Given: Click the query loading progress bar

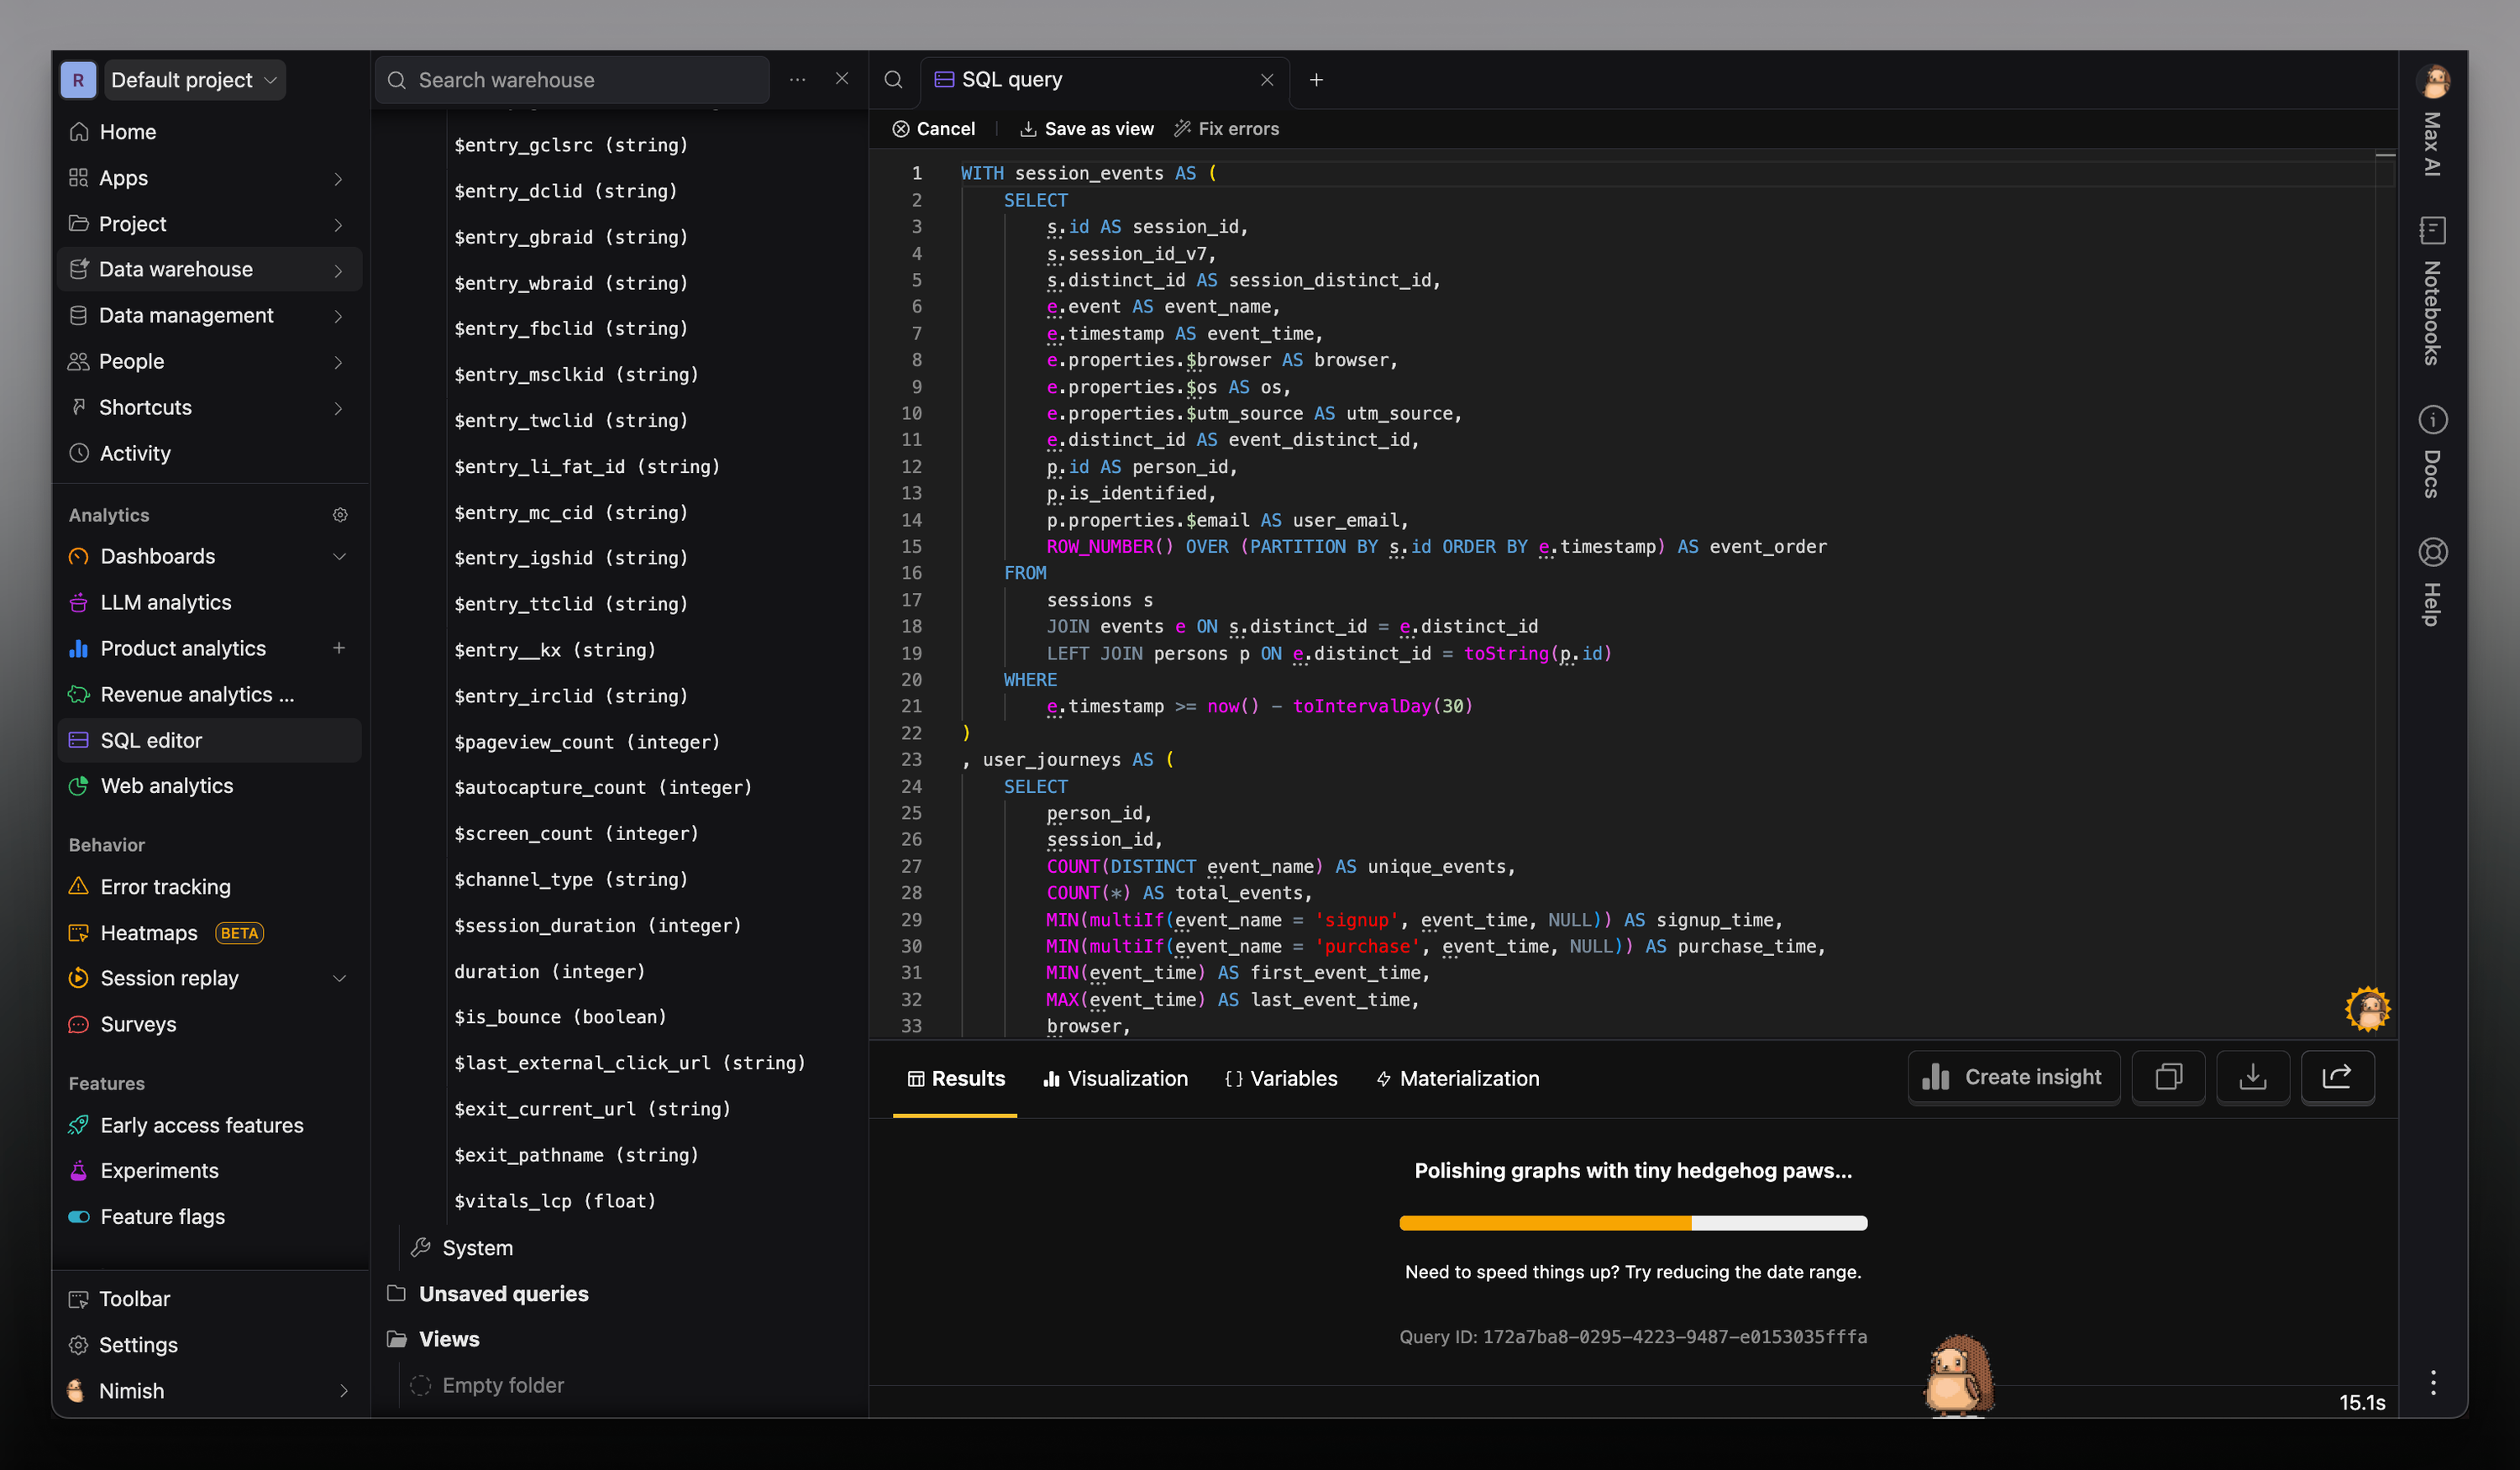Looking at the screenshot, I should click(1632, 1223).
